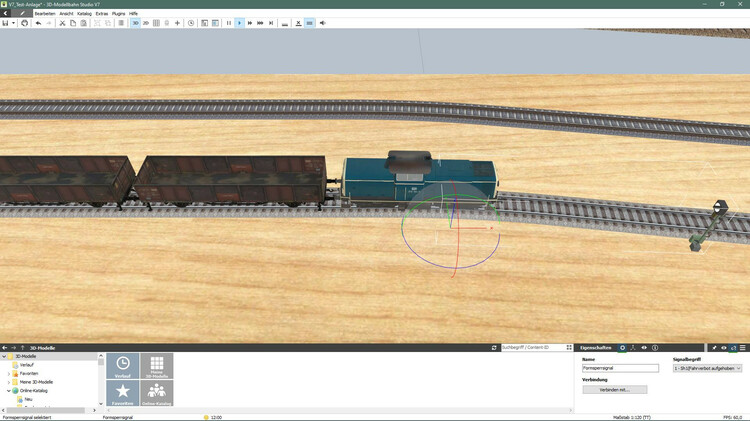Viewport: 750px width, 421px height.
Task: Click the Suchbegriff / Content-ID search field
Action: (x=532, y=348)
